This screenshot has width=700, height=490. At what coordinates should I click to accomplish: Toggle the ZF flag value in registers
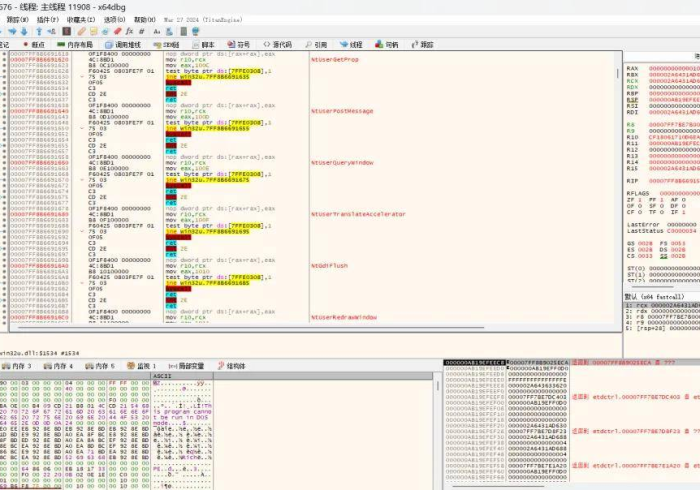tap(639, 199)
